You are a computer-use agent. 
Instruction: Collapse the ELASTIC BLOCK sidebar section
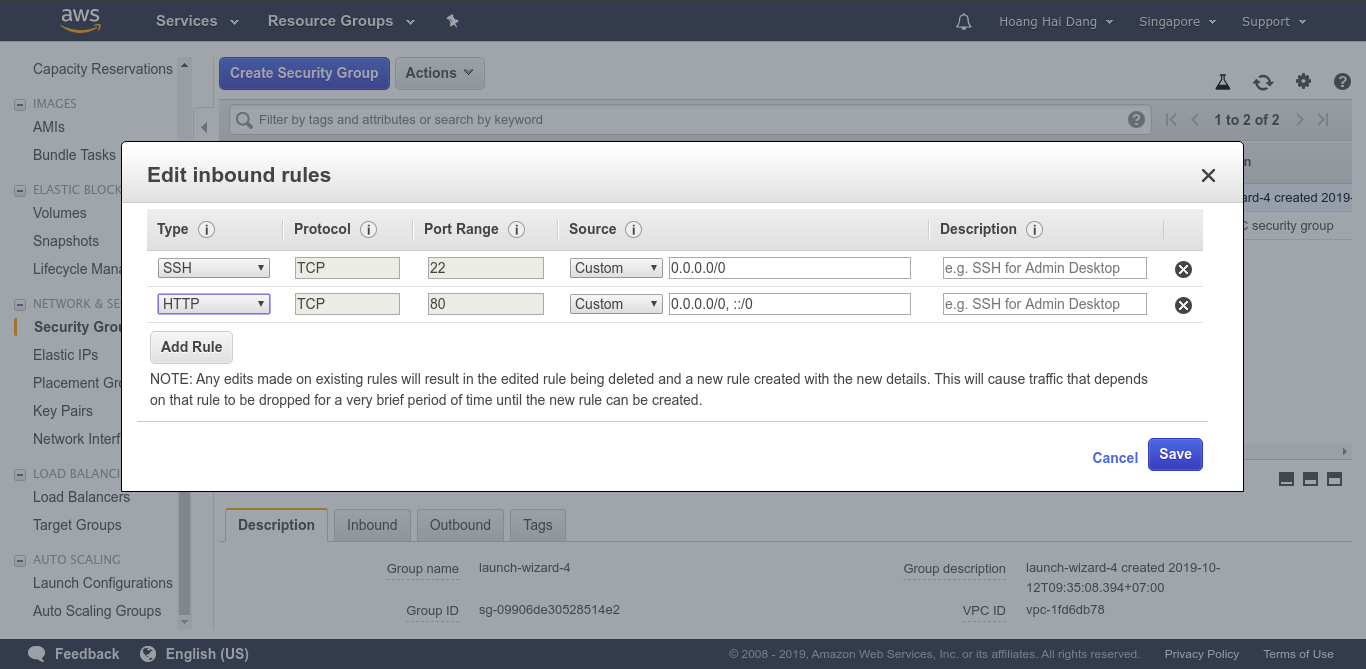20,190
